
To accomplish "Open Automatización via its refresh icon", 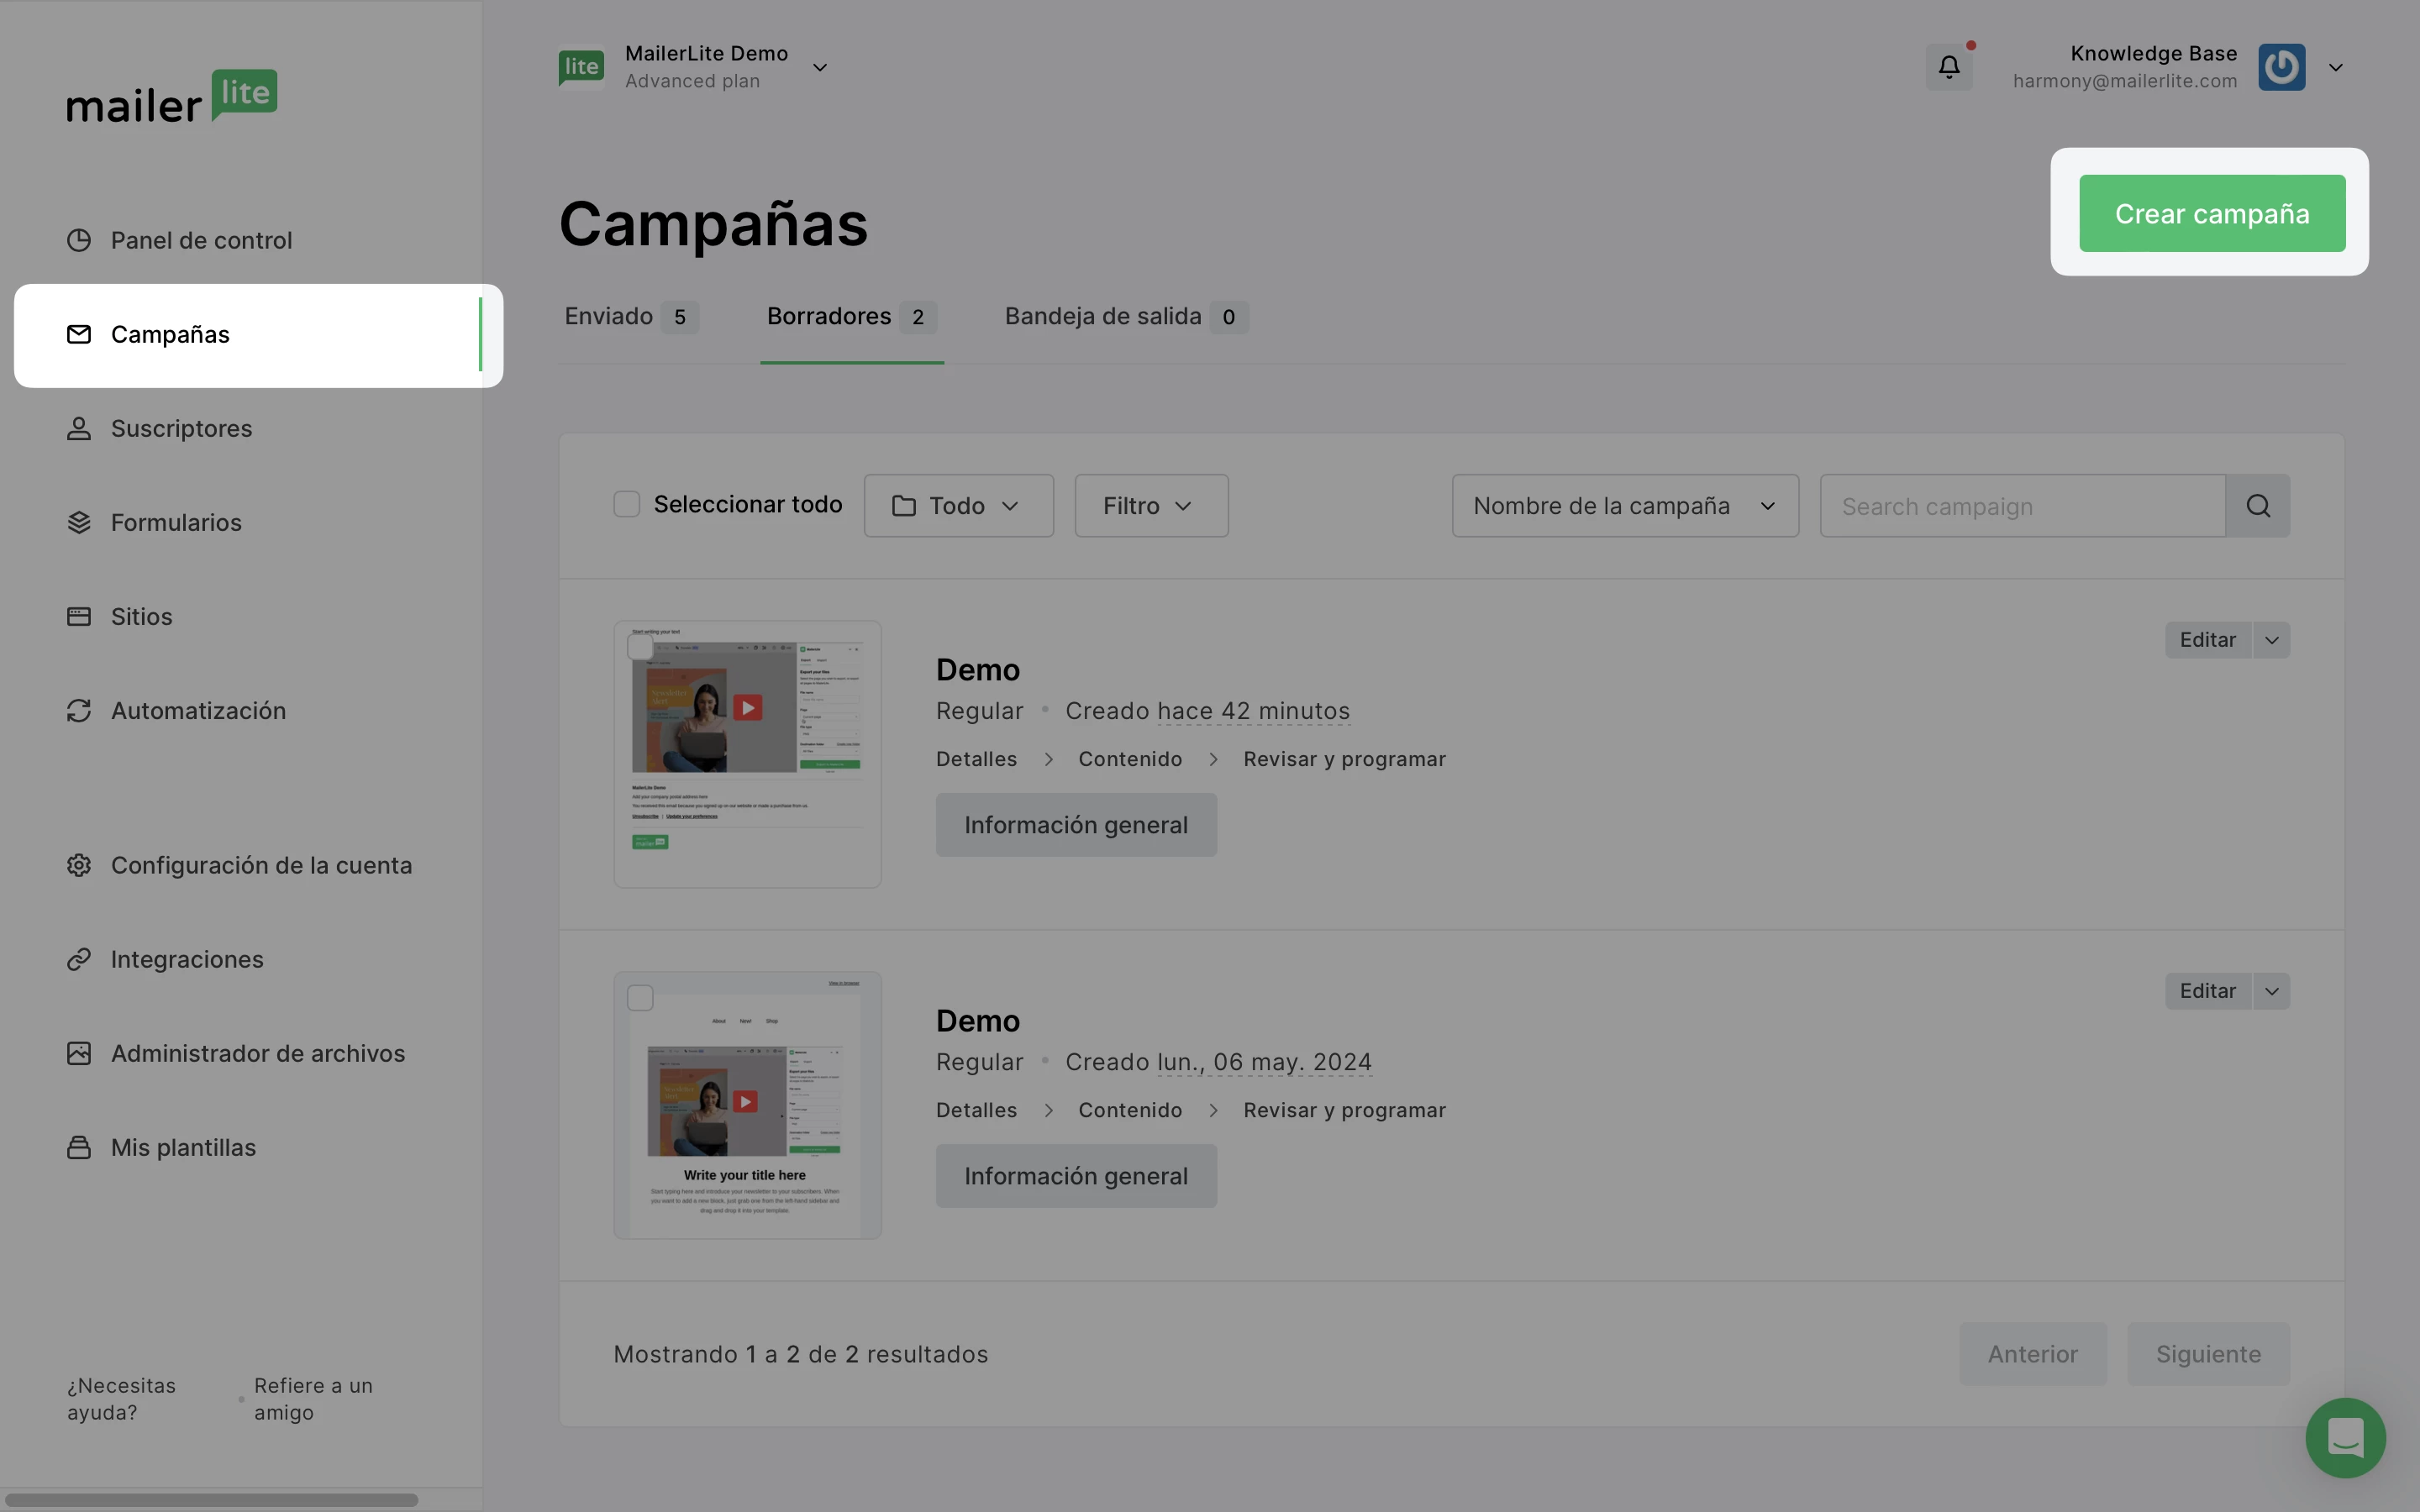I will point(79,711).
